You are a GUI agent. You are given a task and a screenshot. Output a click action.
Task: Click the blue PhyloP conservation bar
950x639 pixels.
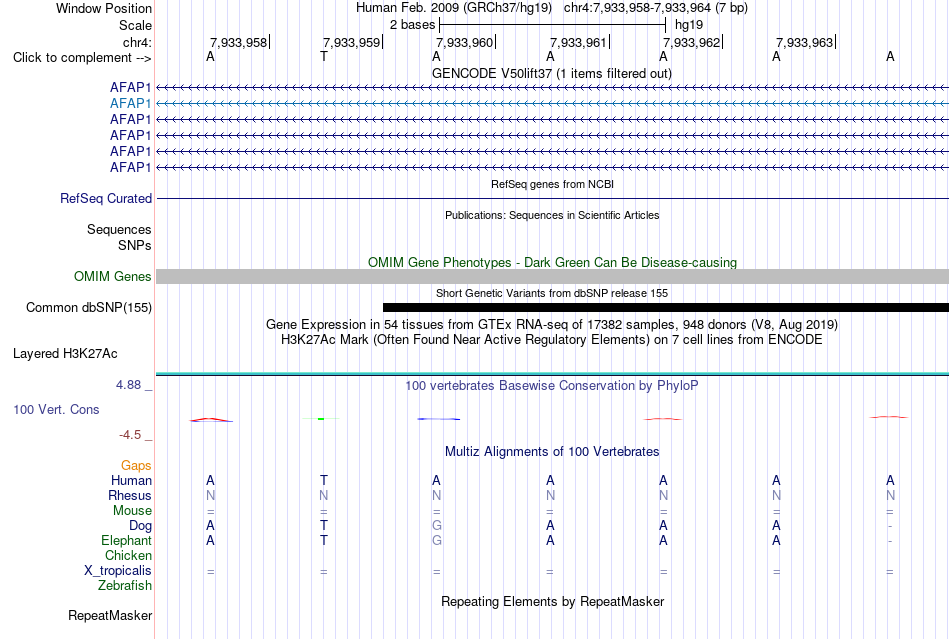tap(439, 419)
